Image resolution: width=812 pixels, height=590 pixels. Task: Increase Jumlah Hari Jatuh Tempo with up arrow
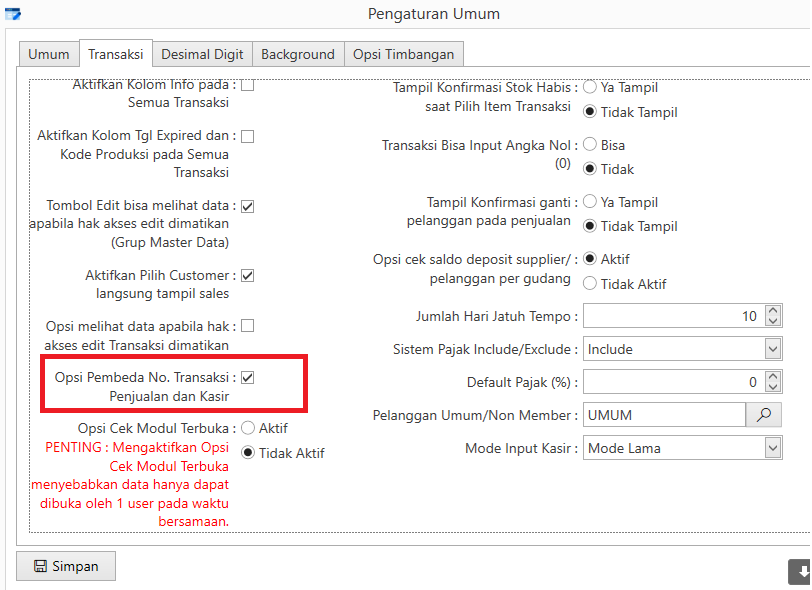coord(772,311)
